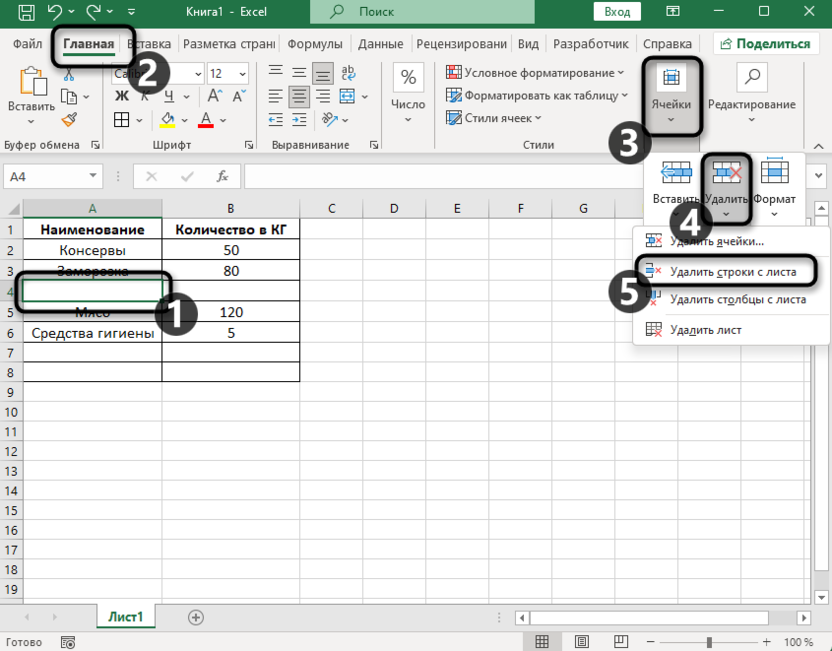
Task: Open the font size 12 dropdown
Action: click(x=242, y=74)
